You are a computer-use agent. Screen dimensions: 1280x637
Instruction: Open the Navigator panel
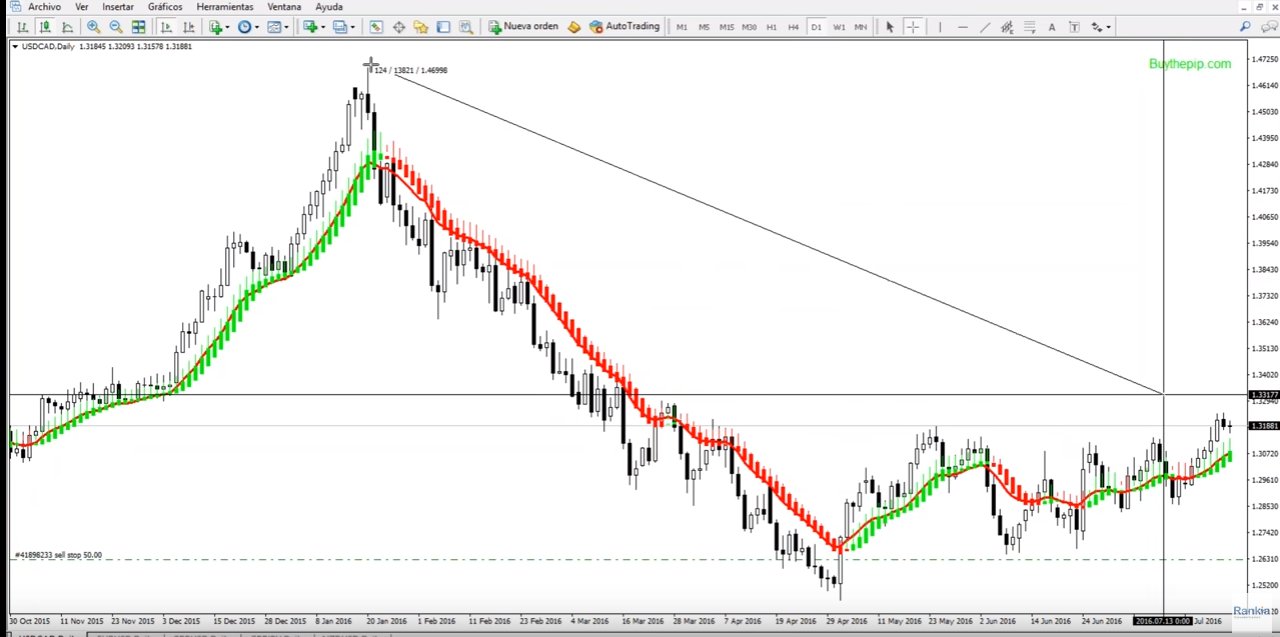click(421, 27)
